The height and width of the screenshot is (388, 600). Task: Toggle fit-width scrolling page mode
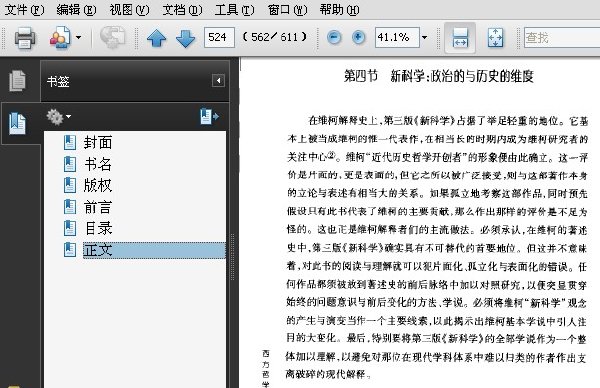click(x=460, y=37)
